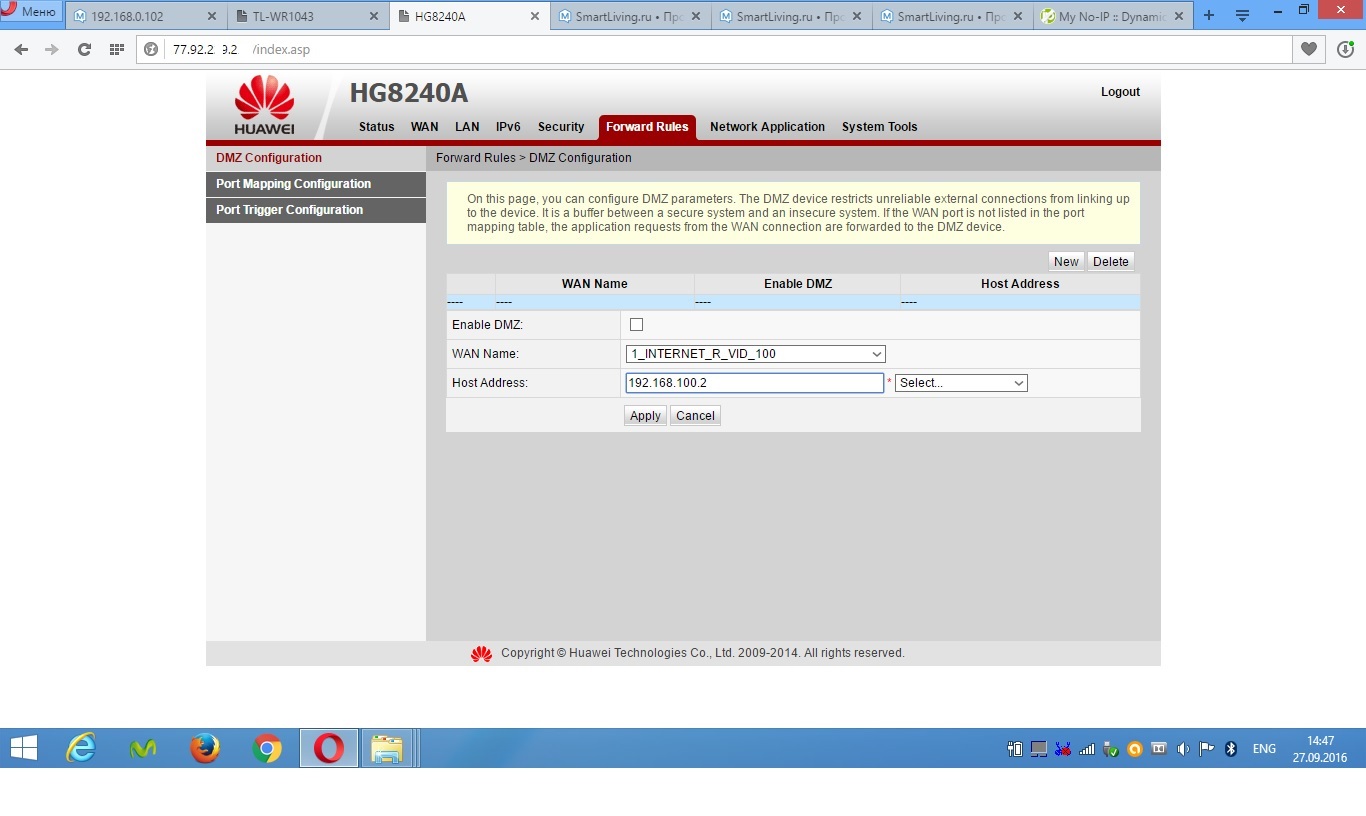Reload the page with refresh icon
Image resolution: width=1366 pixels, height=816 pixels.
(x=84, y=49)
